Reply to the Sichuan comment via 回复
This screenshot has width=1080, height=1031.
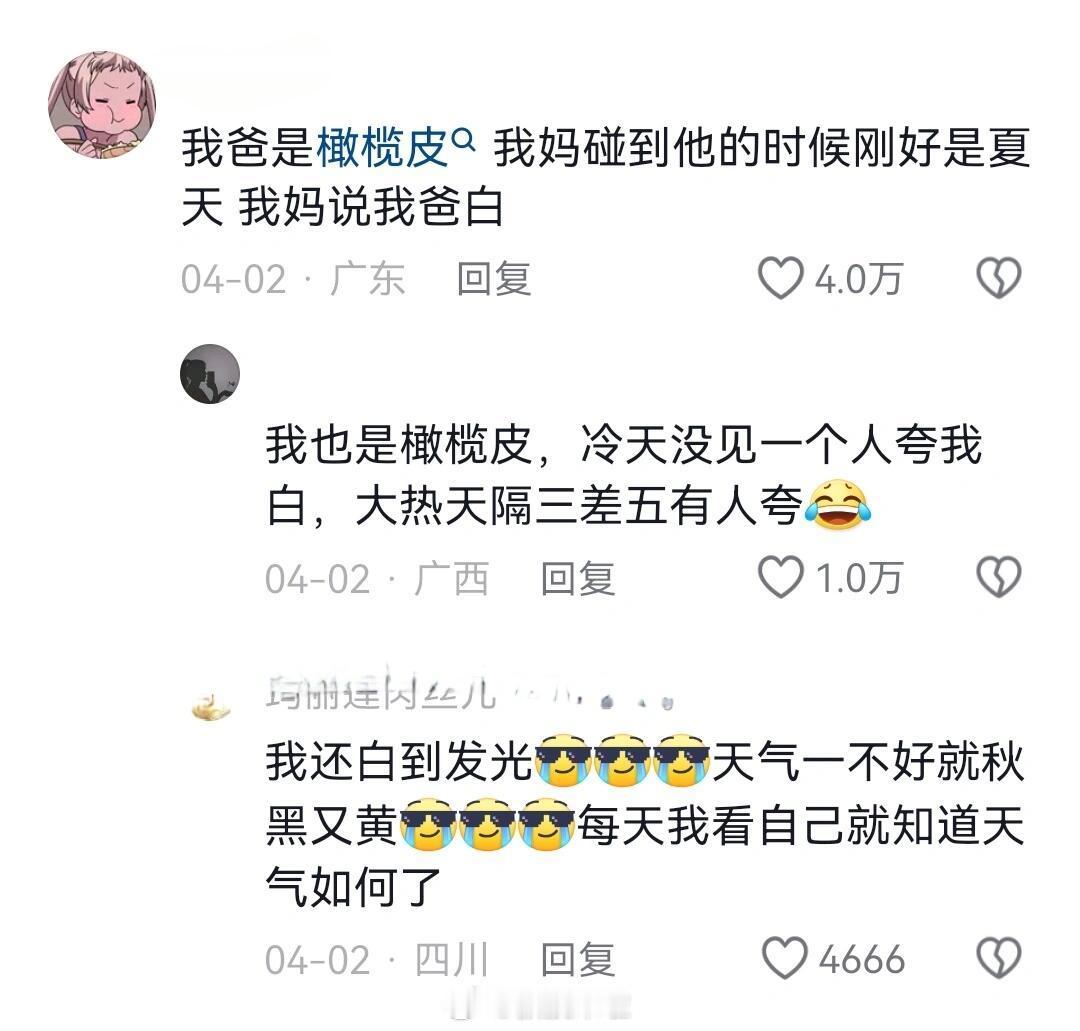coord(578,960)
